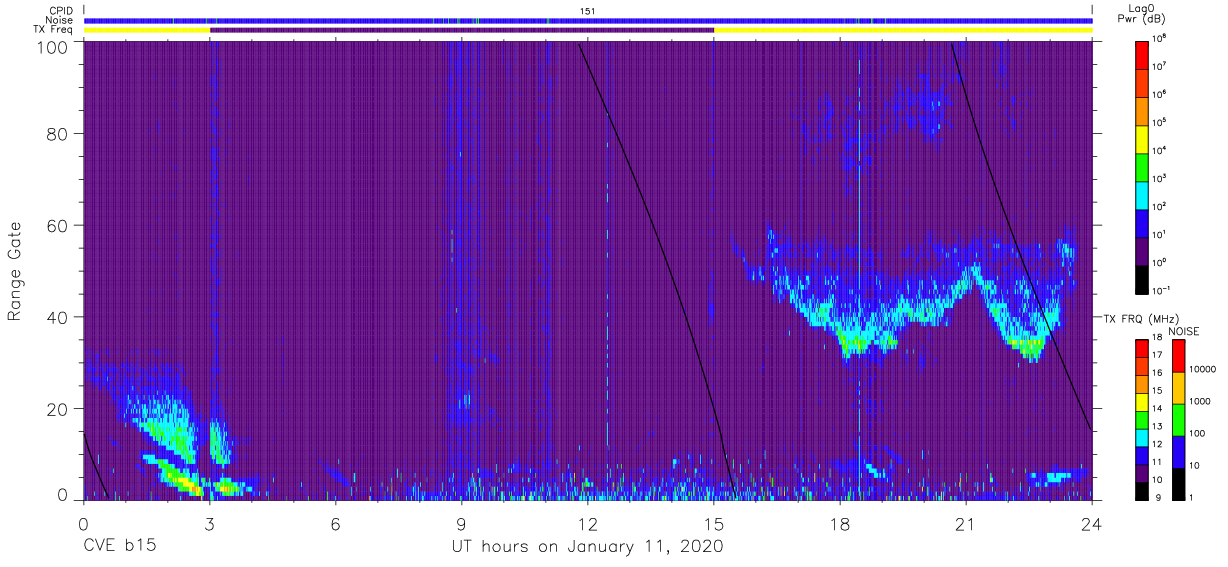Click the 10^8 label on power colorbar

click(1160, 38)
